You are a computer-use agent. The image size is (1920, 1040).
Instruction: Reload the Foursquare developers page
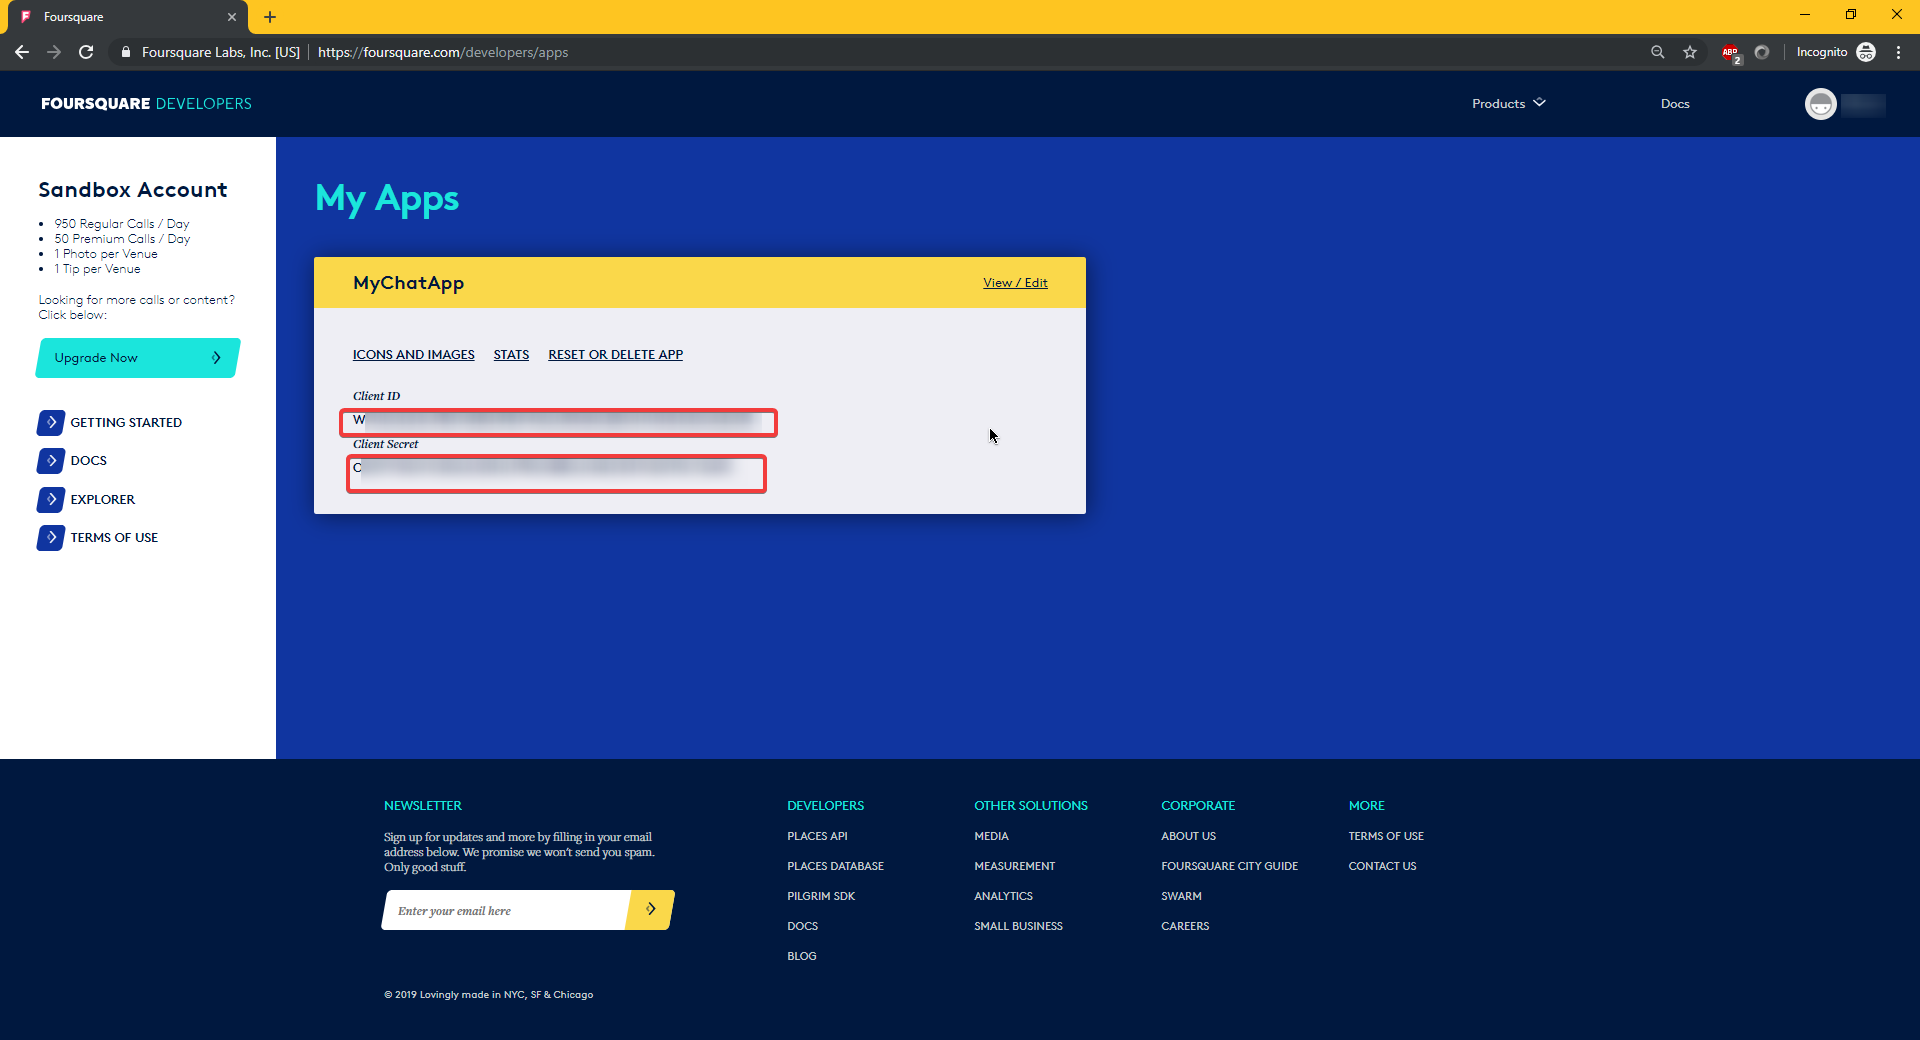coord(86,52)
